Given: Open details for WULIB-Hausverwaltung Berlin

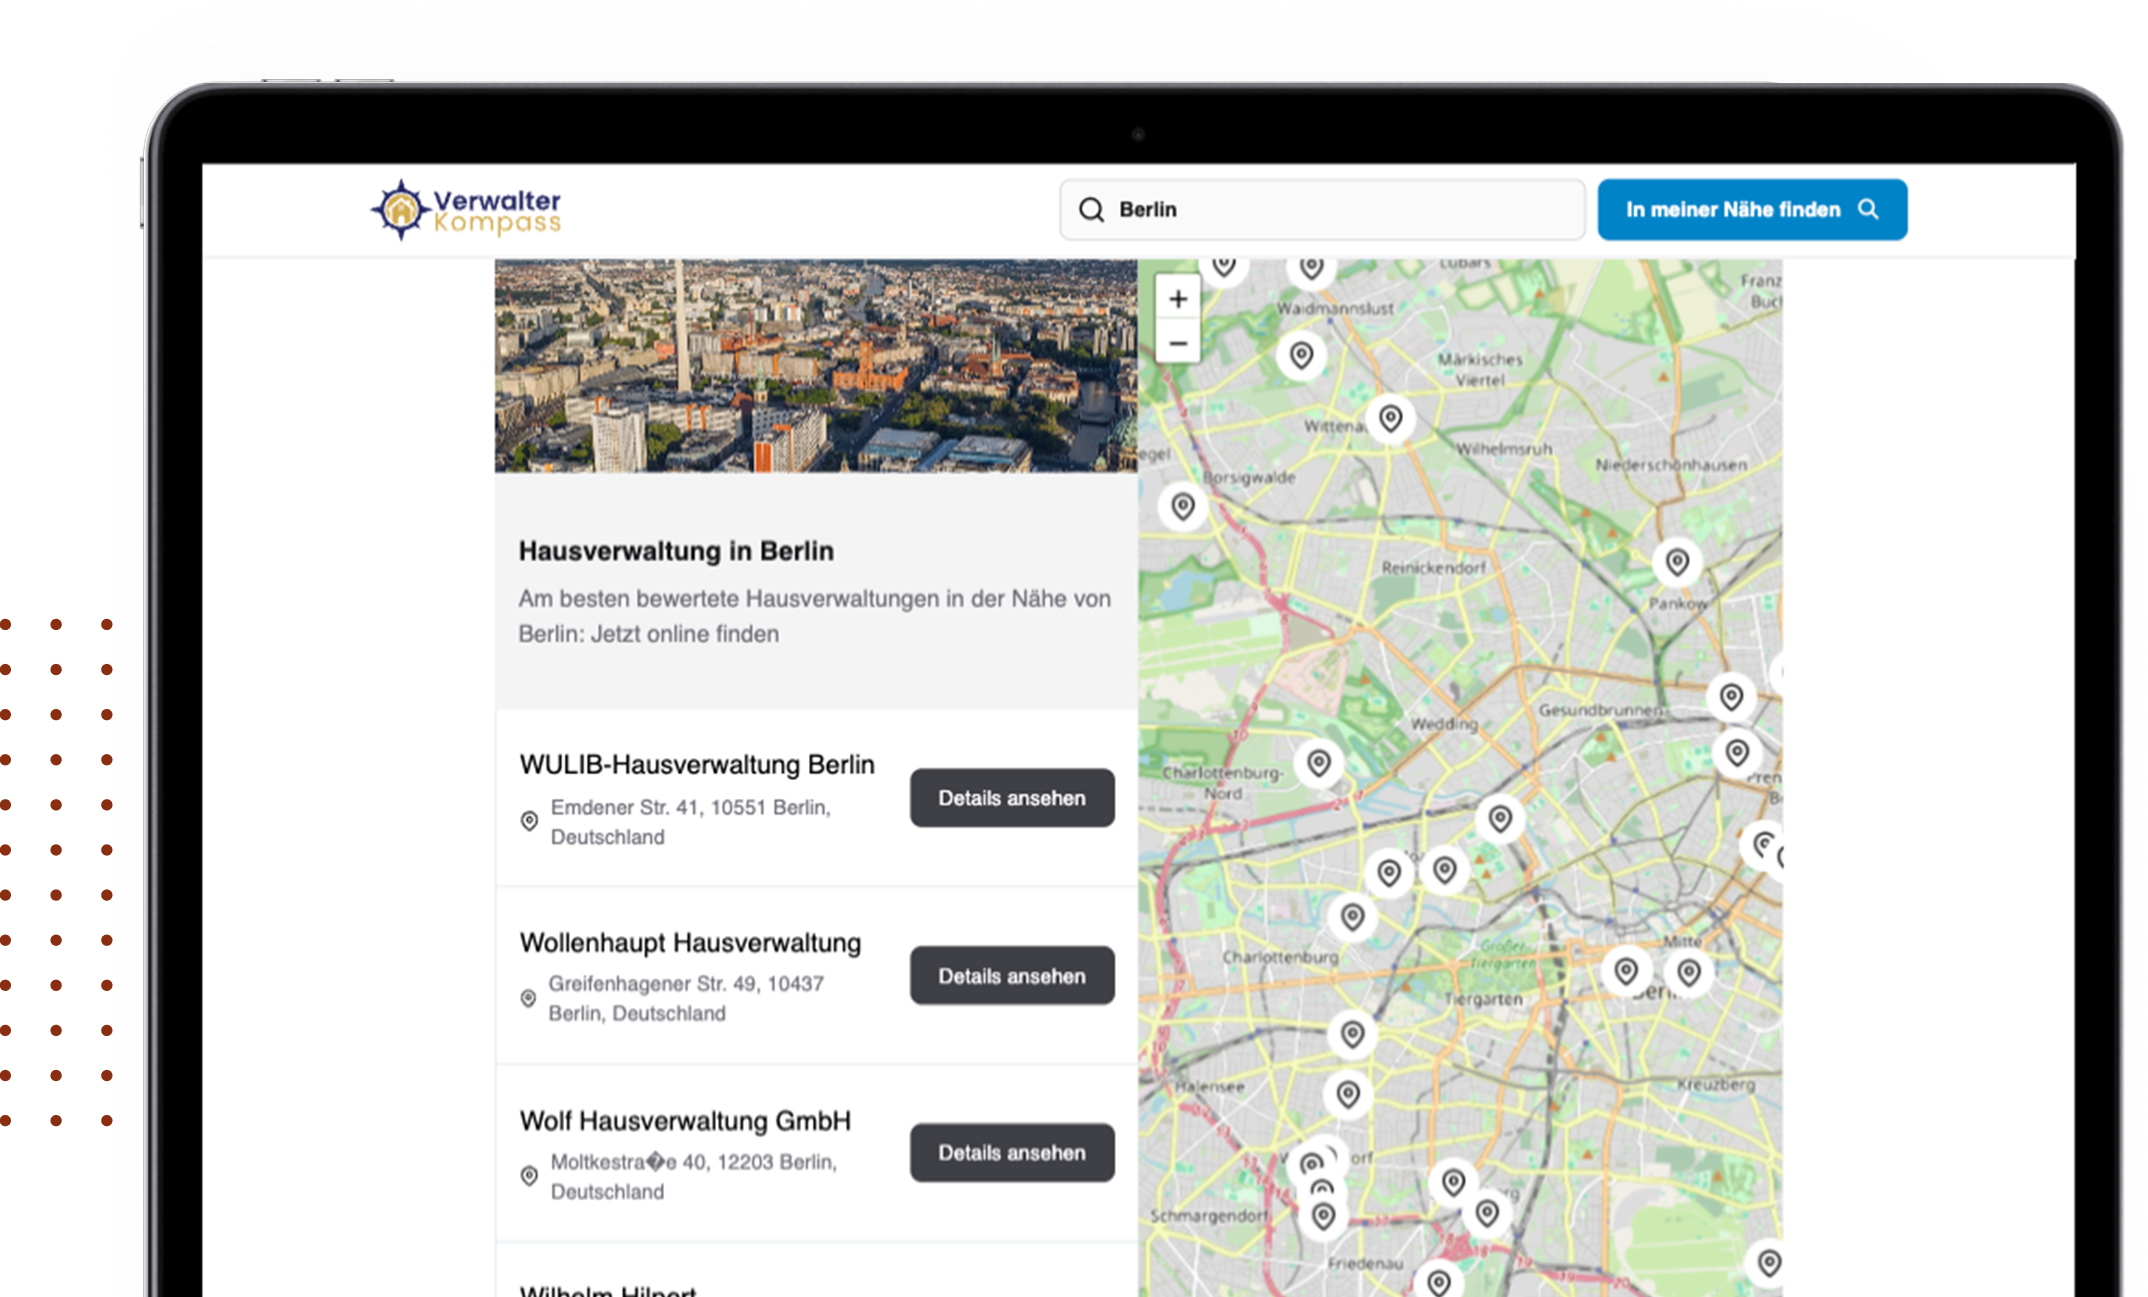Looking at the screenshot, I should (1012, 798).
